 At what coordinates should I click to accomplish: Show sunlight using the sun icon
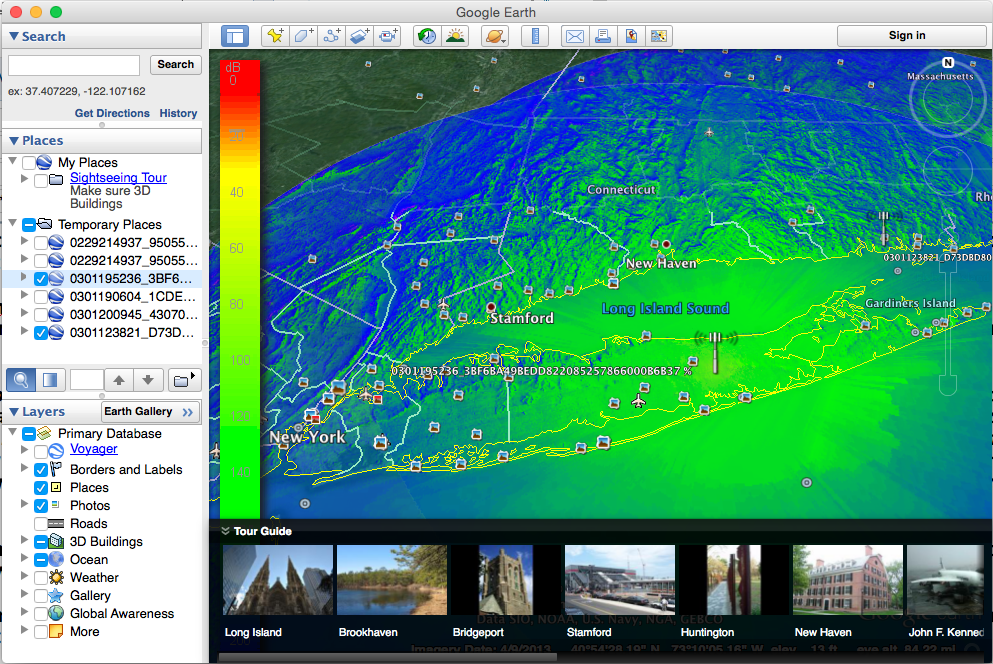(454, 35)
